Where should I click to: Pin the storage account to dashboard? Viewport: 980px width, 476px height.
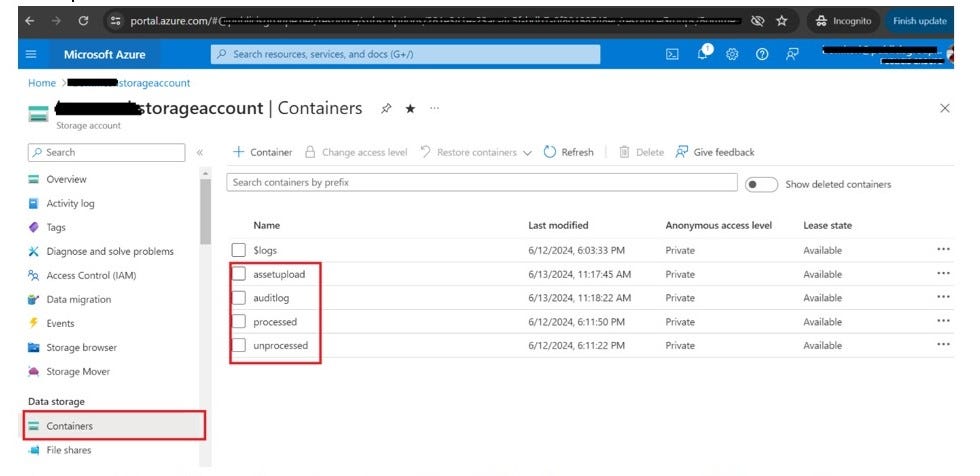pyautogui.click(x=386, y=109)
